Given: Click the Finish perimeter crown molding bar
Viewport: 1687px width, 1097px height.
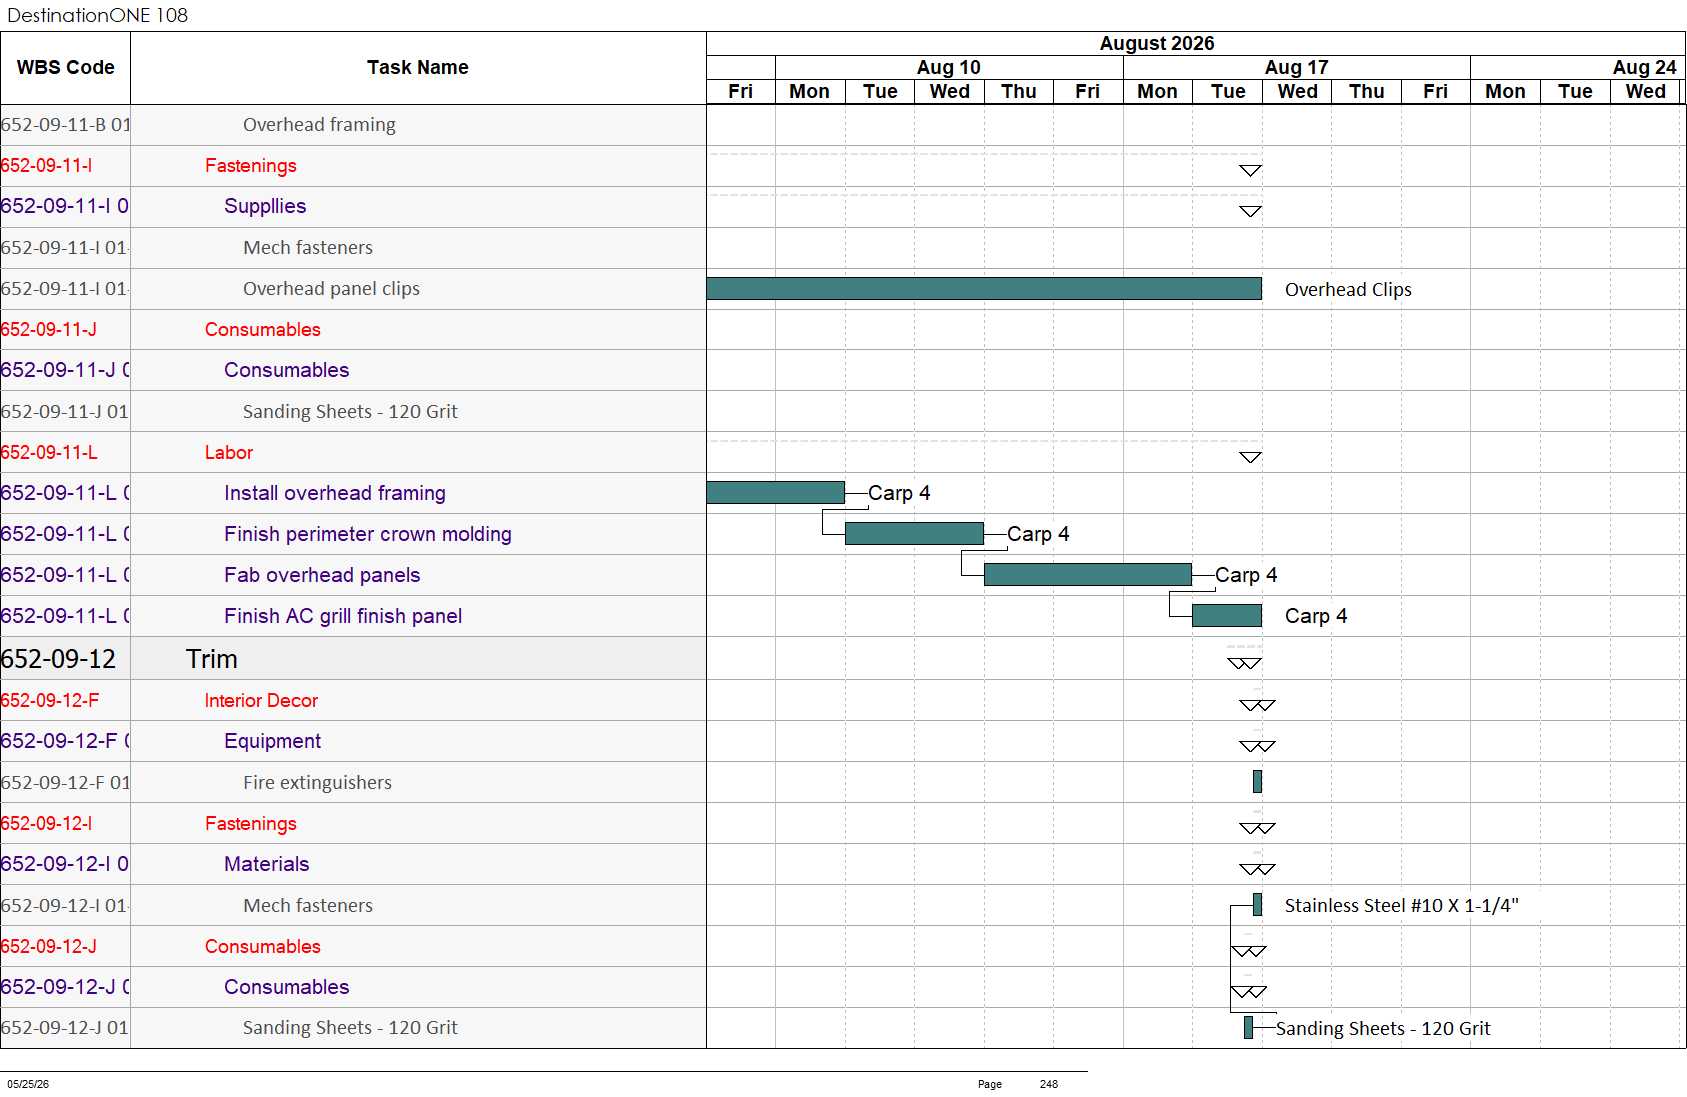Looking at the screenshot, I should (914, 534).
